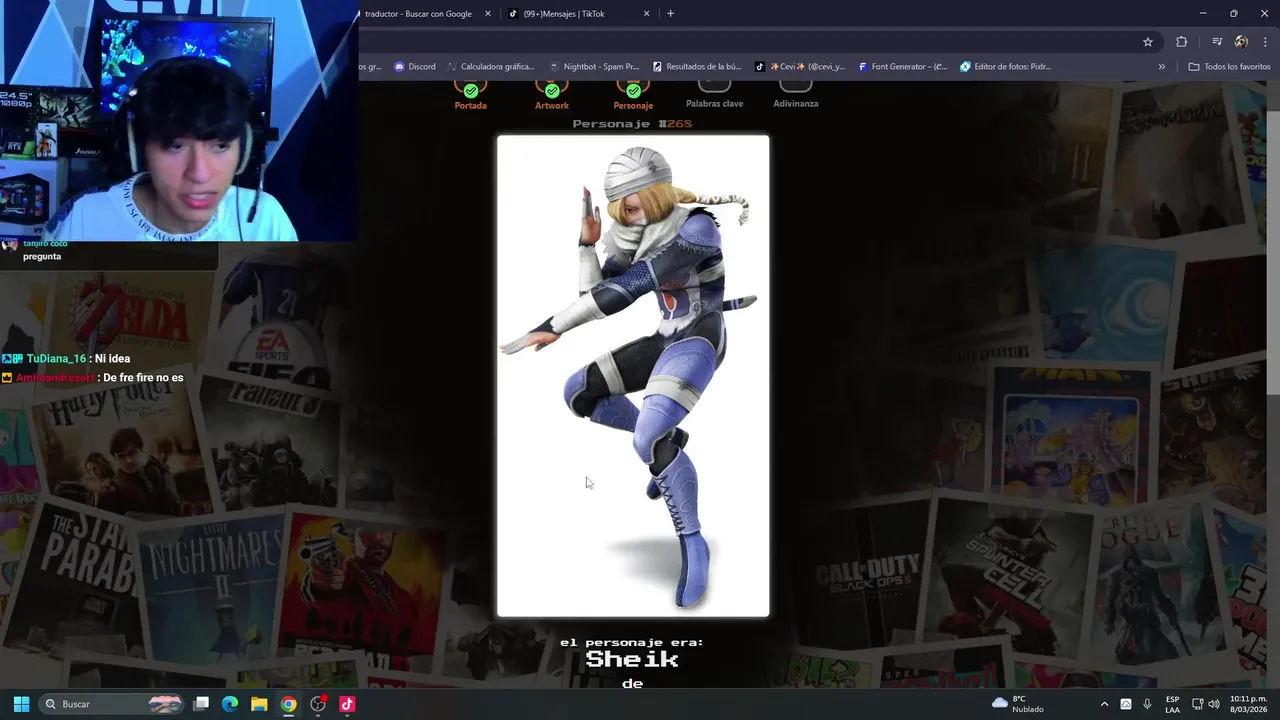
Task: Close the TikTok Mensajes tab
Action: pos(647,14)
